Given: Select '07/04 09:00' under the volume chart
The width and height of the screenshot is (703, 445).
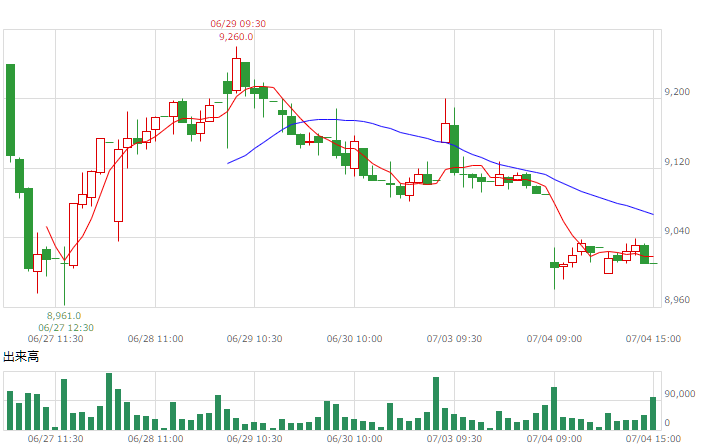Looking at the screenshot, I should point(554,438).
